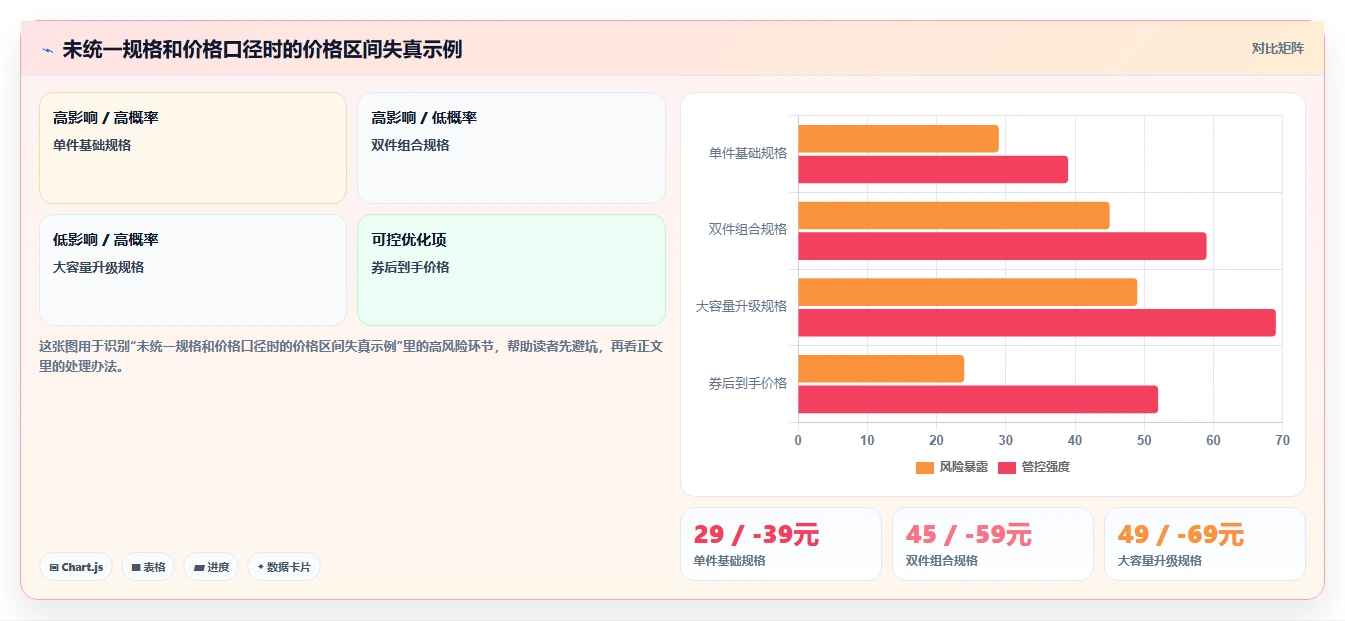Click the description paragraph starting 这张图用于识别
Image resolution: width=1345 pixels, height=621 pixels.
tap(351, 356)
